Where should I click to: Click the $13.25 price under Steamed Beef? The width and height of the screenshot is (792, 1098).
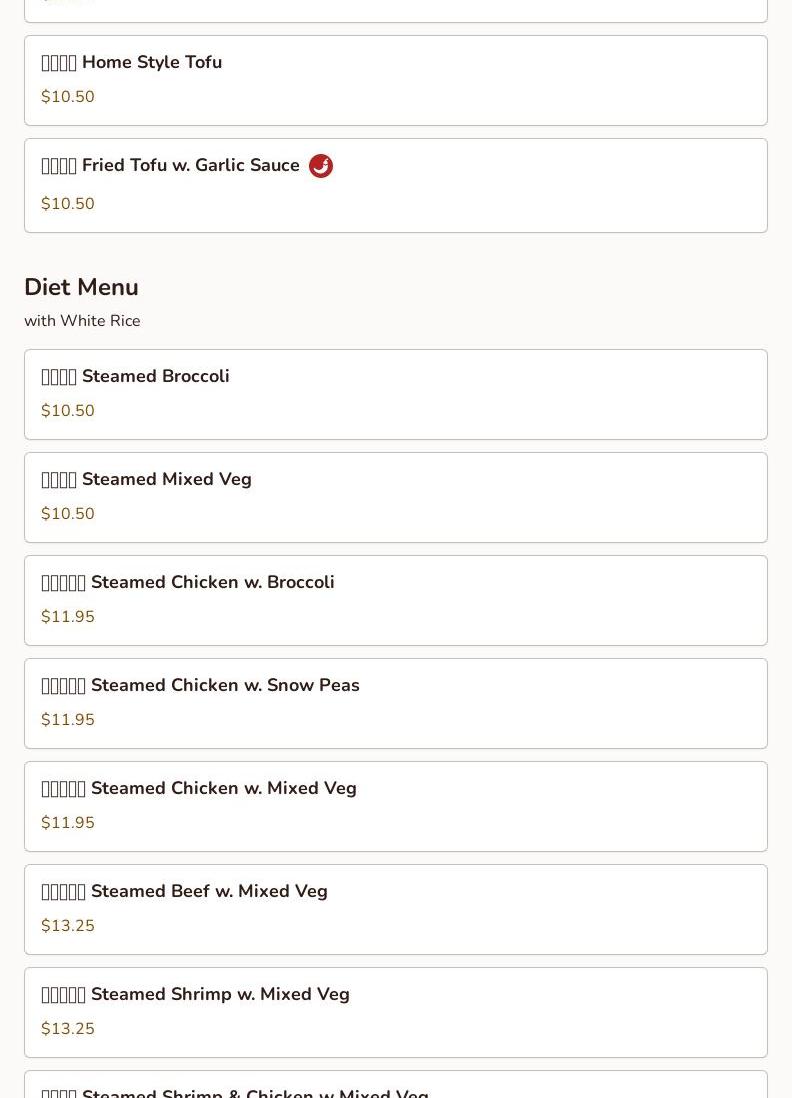[x=68, y=926]
